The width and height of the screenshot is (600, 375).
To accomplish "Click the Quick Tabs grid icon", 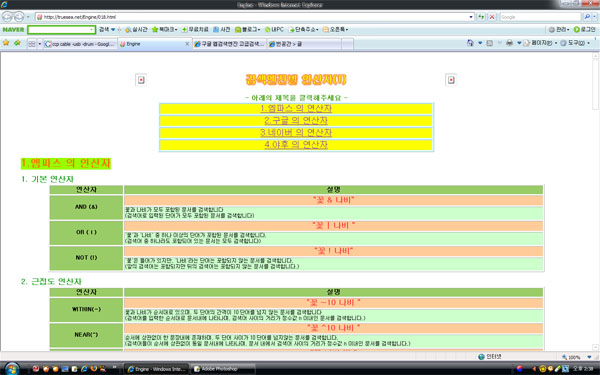I will tap(32, 44).
